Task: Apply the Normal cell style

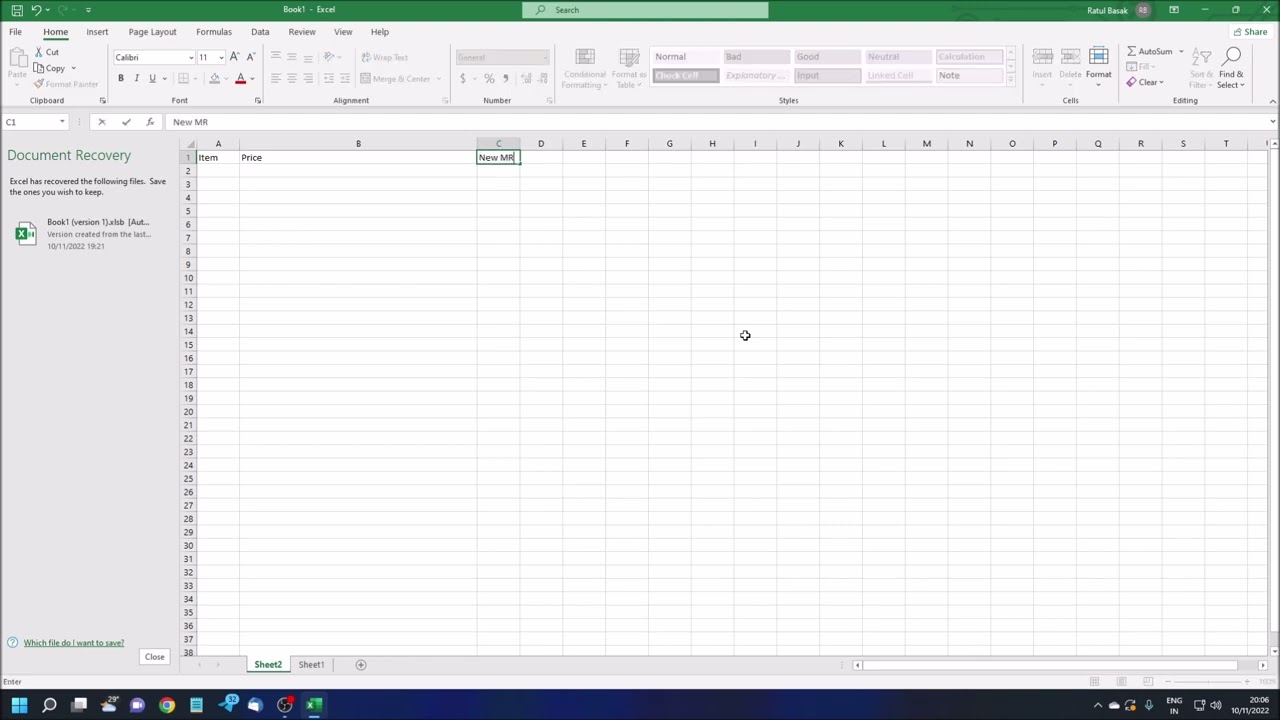Action: coord(685,57)
